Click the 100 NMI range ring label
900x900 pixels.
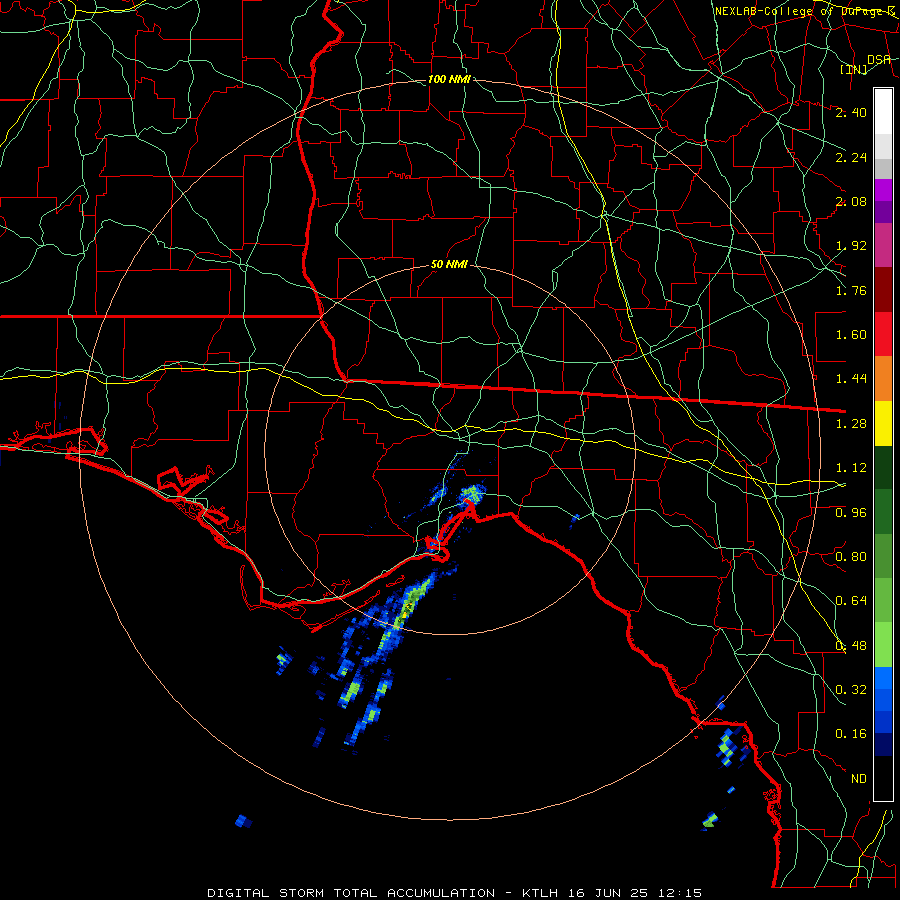(449, 79)
